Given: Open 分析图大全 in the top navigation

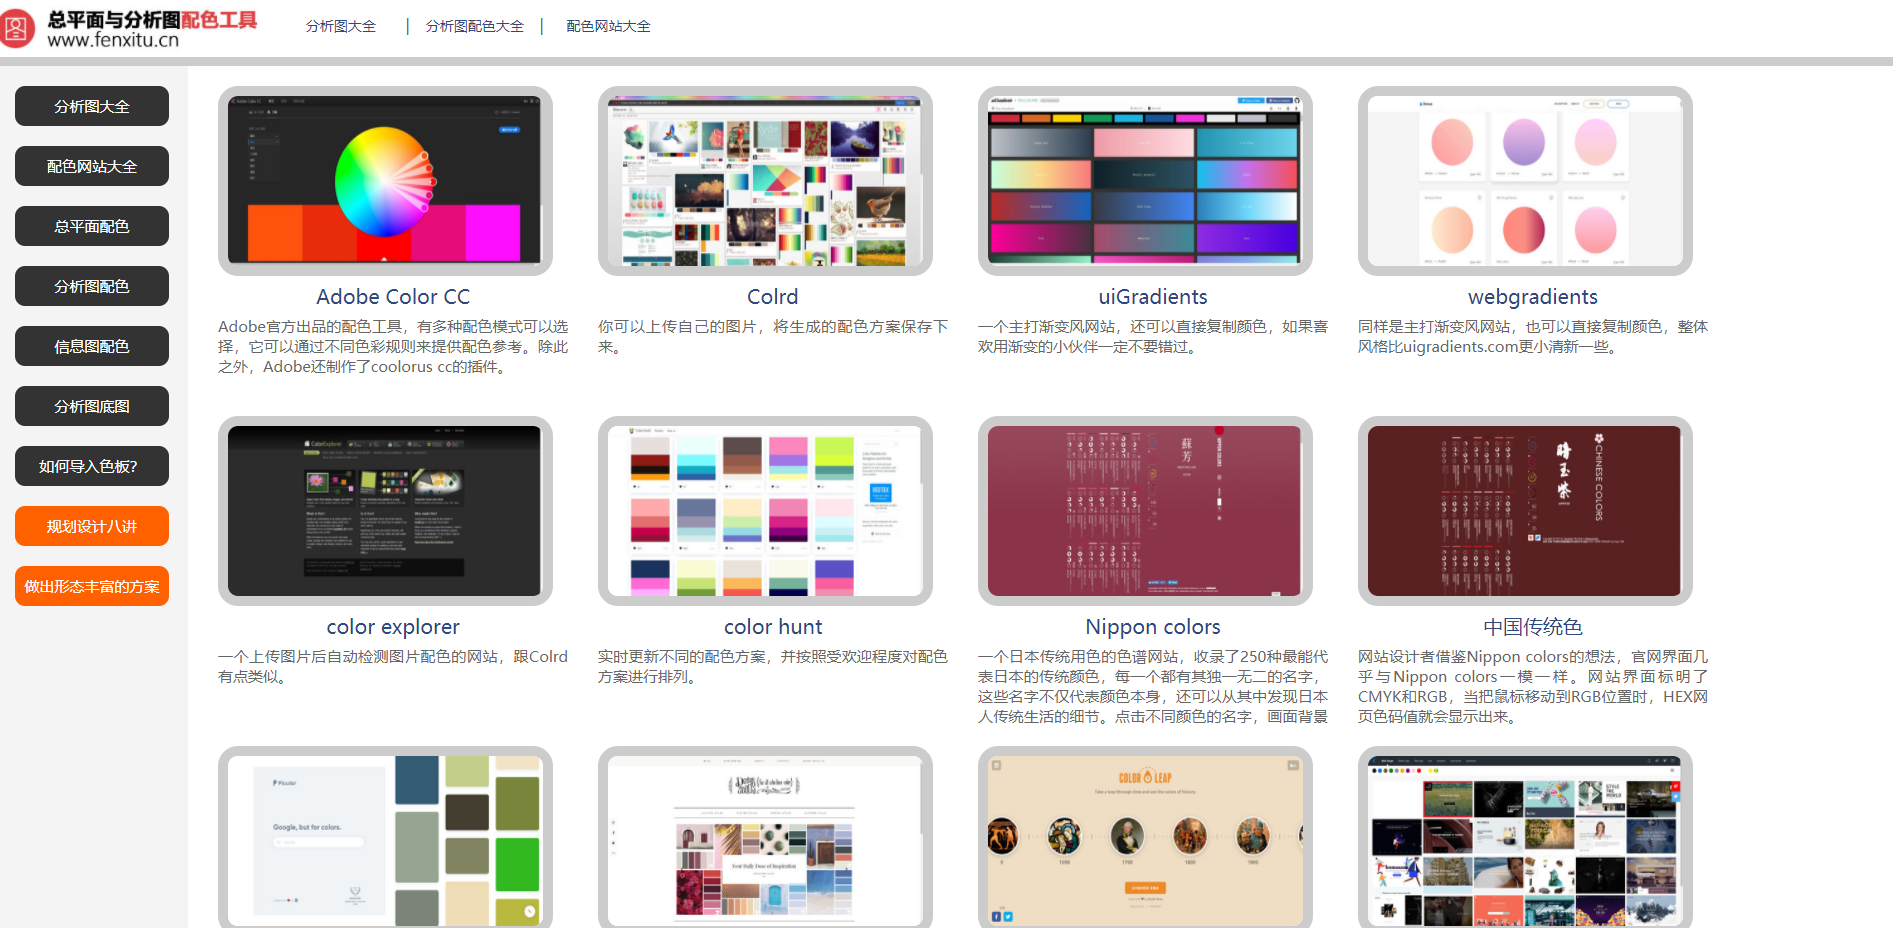Looking at the screenshot, I should pos(341,26).
